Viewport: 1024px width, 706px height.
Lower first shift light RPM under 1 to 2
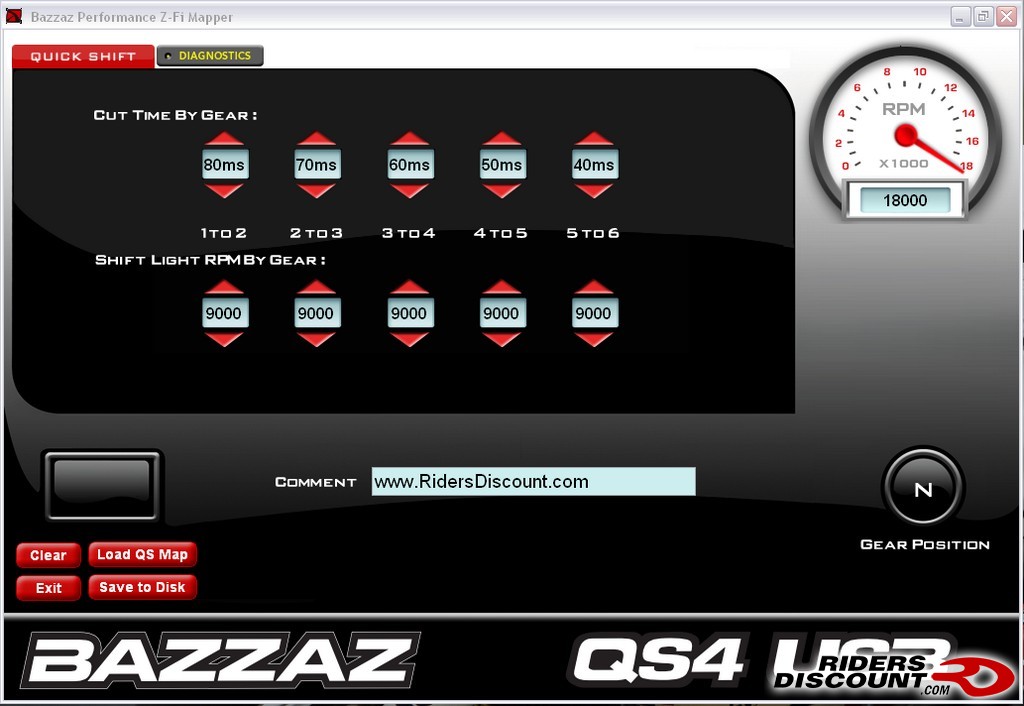coord(224,340)
